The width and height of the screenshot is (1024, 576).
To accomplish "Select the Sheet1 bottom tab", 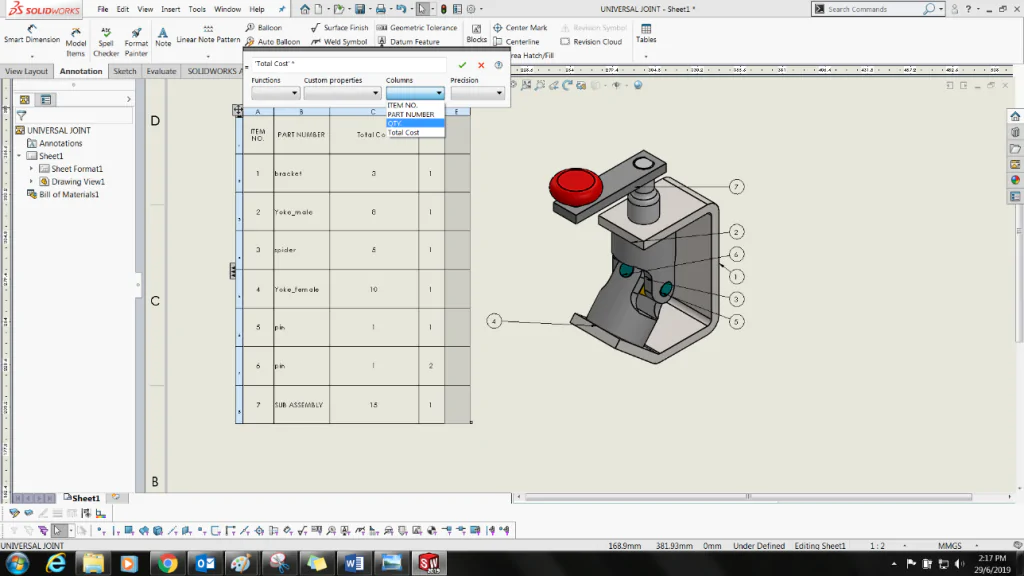I will 82,498.
